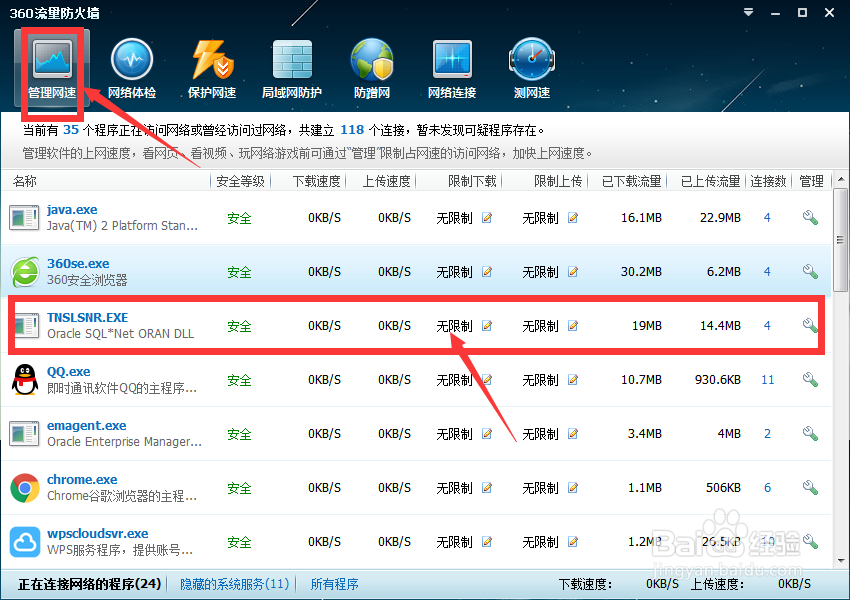The image size is (850, 600).
Task: Open manage wrench for QQ.exe
Action: point(810,380)
